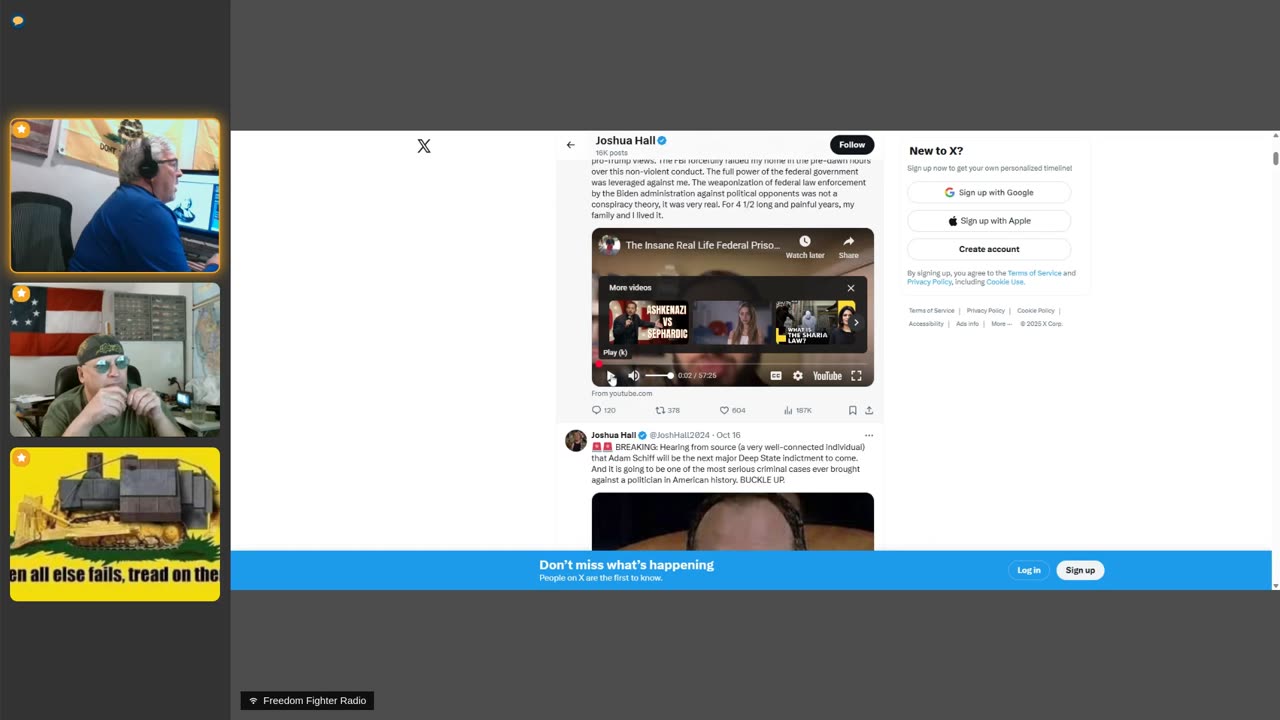Repost the post with 378 reposts

(x=667, y=410)
